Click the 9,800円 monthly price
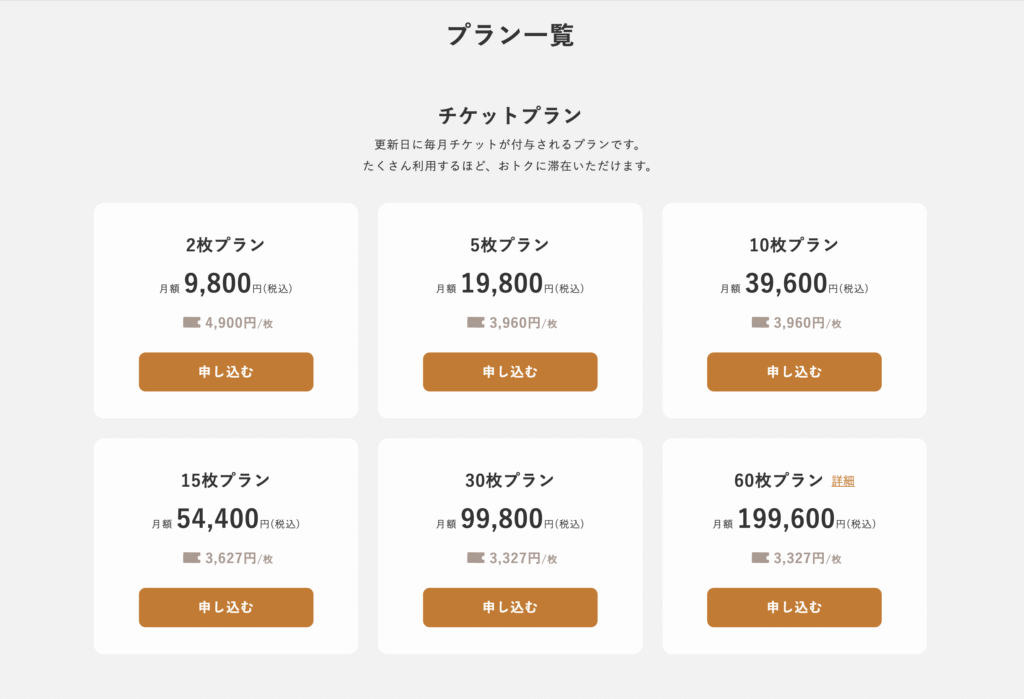 tap(218, 284)
